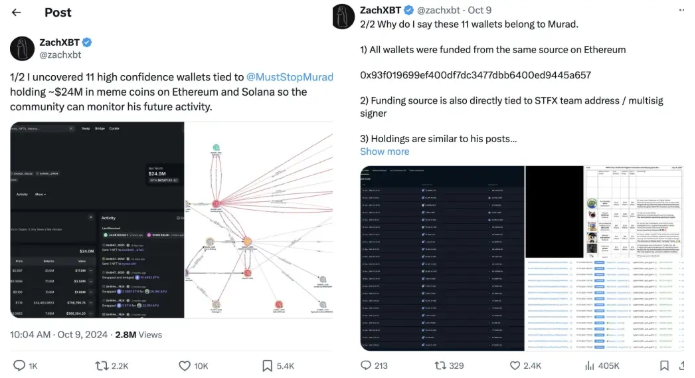Bookmark the post with 5.4K bookmarks
Viewport: 695px width, 378px height.
coord(267,366)
